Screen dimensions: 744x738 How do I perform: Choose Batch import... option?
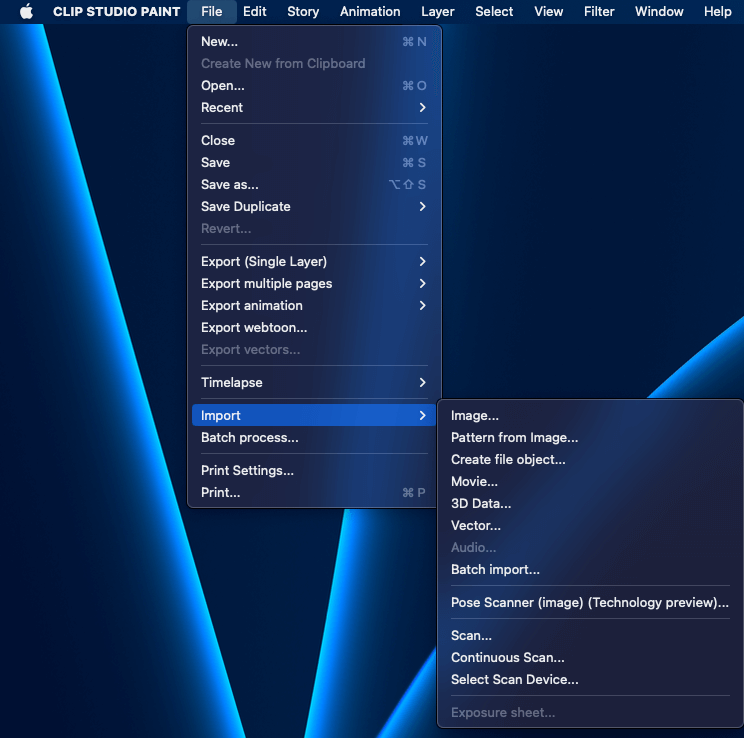click(590, 570)
